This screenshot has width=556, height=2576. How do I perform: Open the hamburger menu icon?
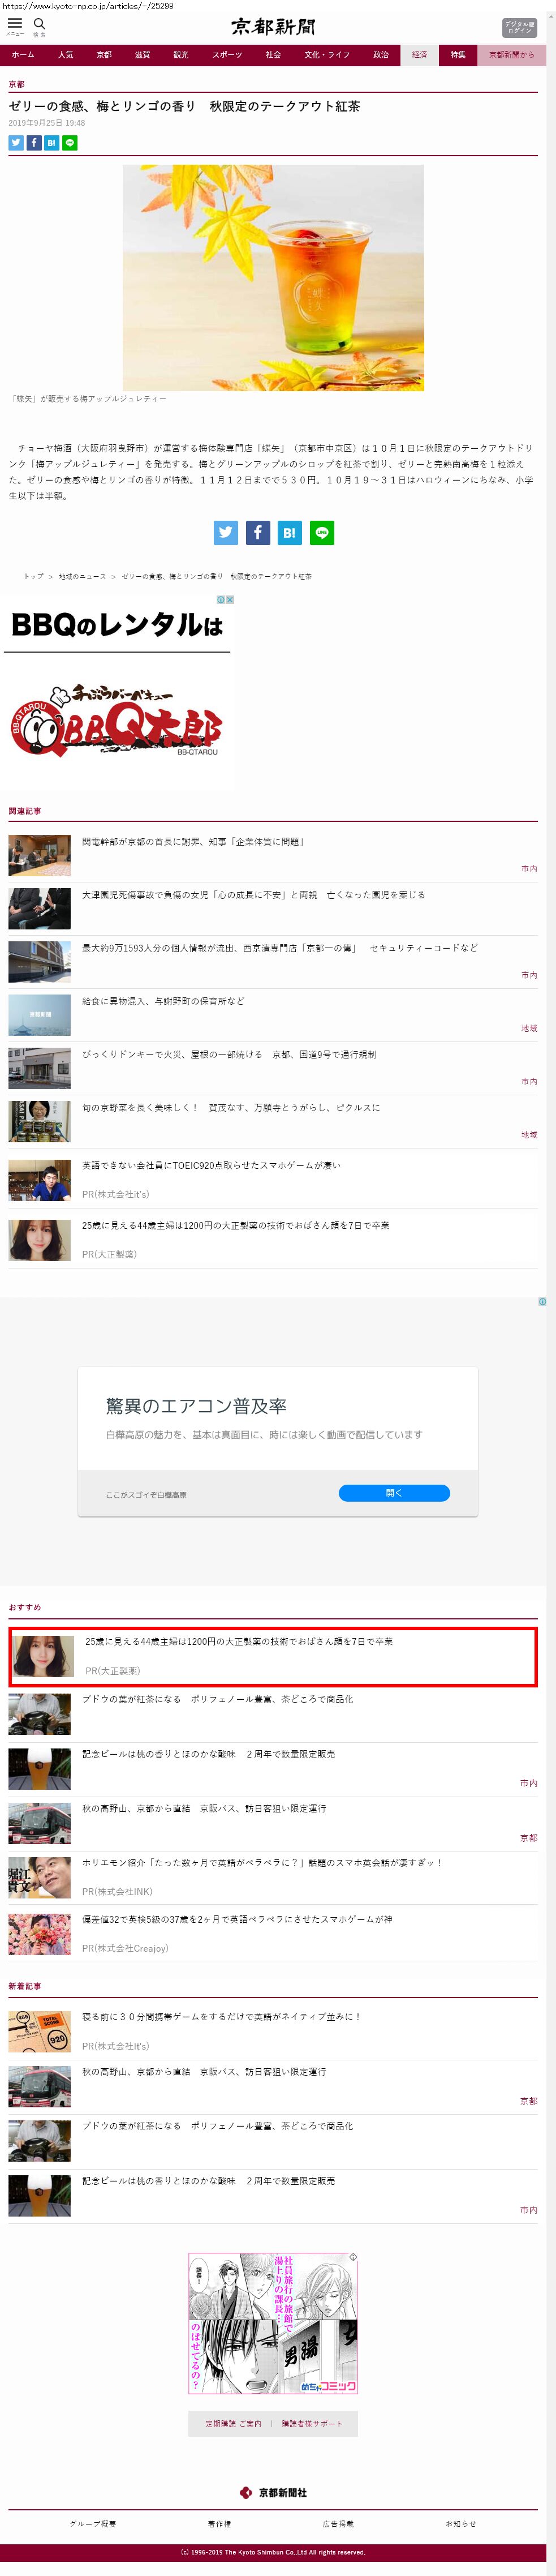(x=15, y=24)
